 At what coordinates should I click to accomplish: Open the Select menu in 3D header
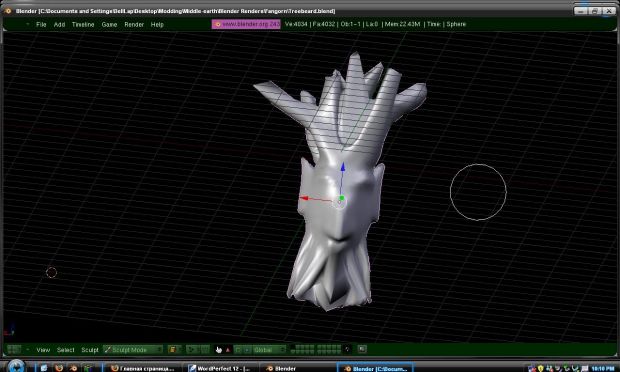[66, 350]
